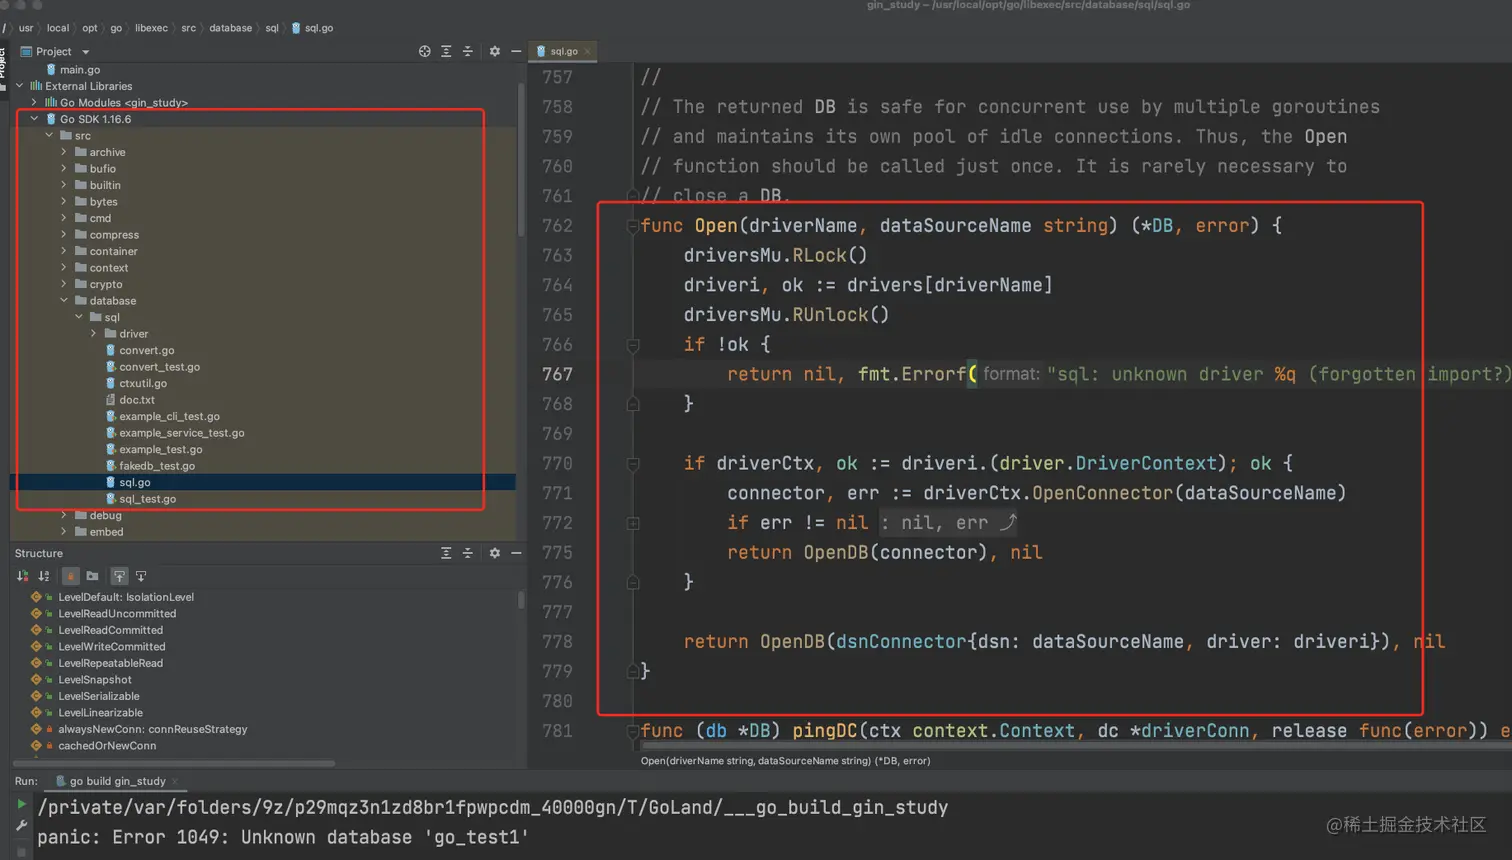Toggle autoscroll from source in Structure
The image size is (1512, 860).
(x=141, y=576)
